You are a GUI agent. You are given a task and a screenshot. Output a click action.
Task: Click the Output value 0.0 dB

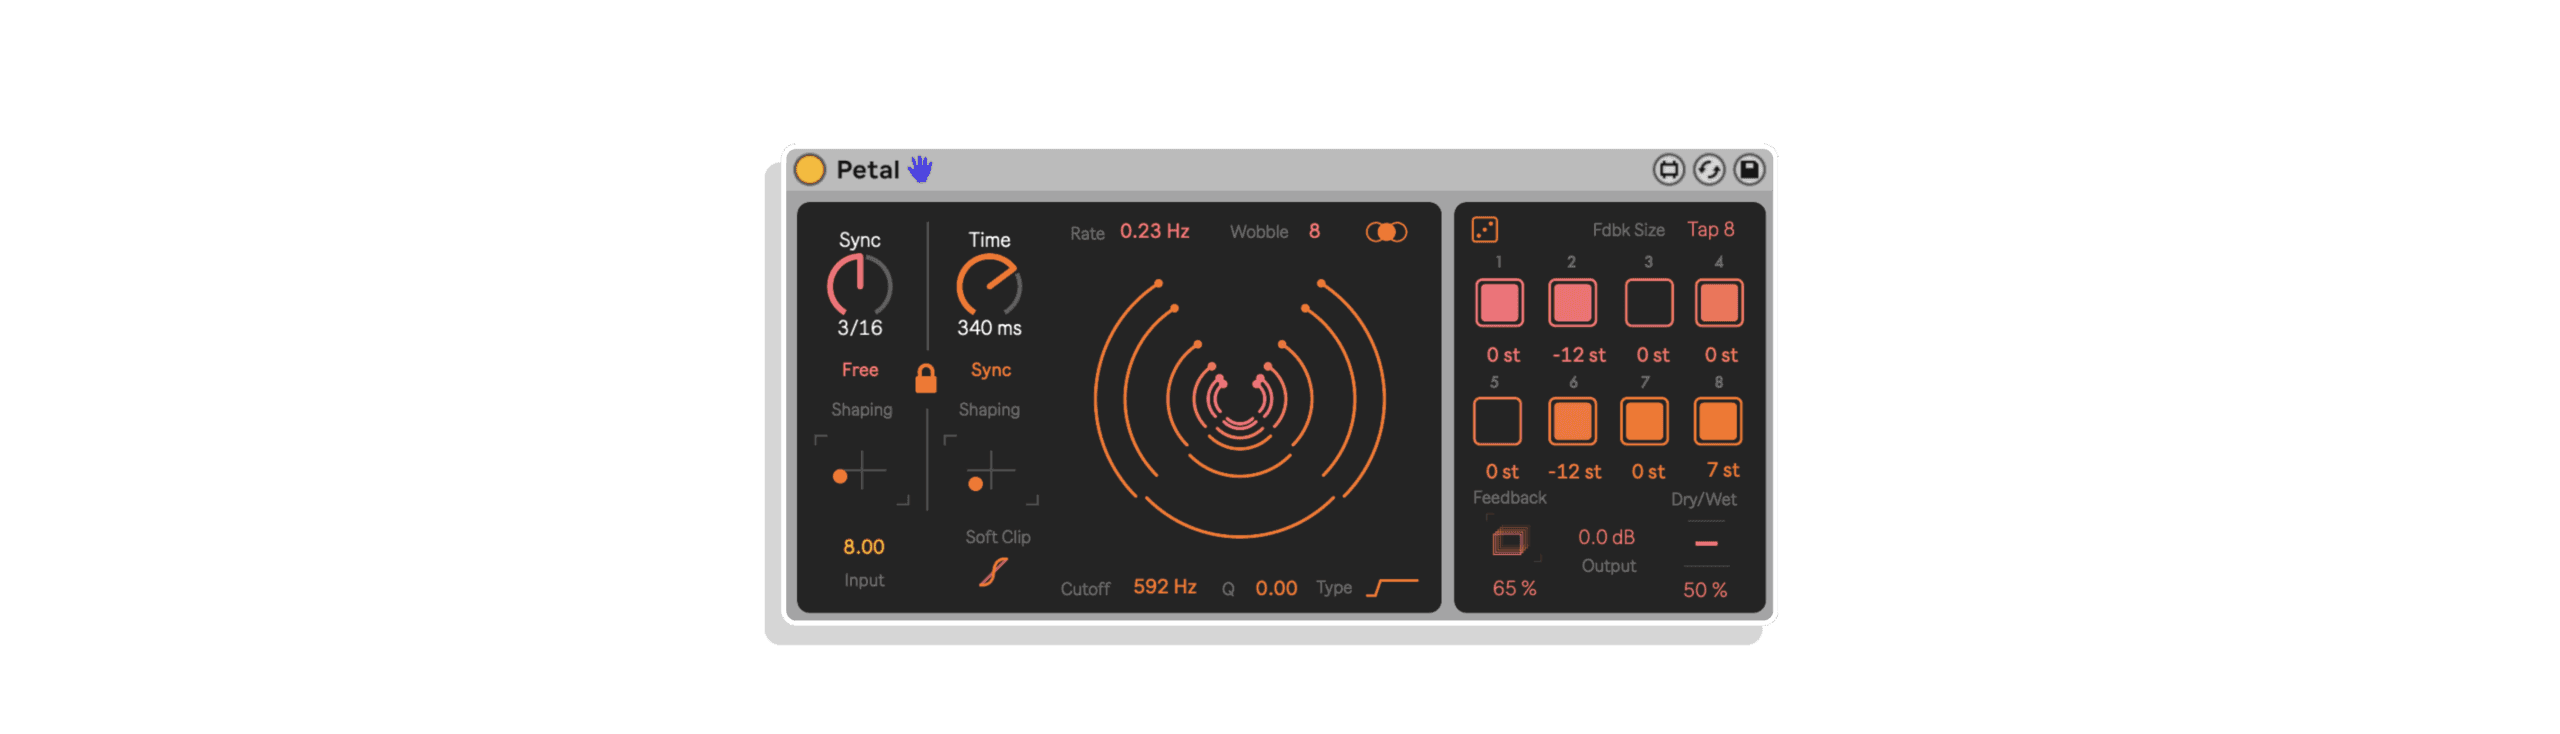coord(1606,537)
